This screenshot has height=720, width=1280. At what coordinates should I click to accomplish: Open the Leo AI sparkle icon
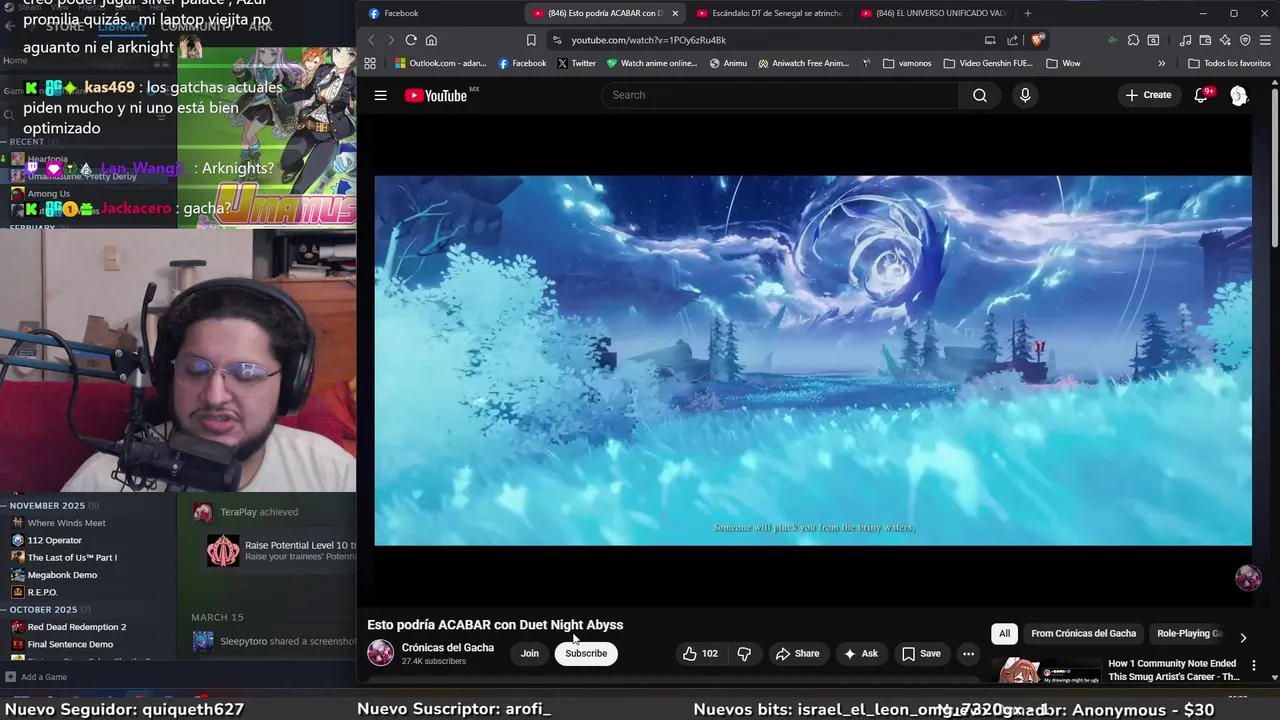pos(1225,40)
